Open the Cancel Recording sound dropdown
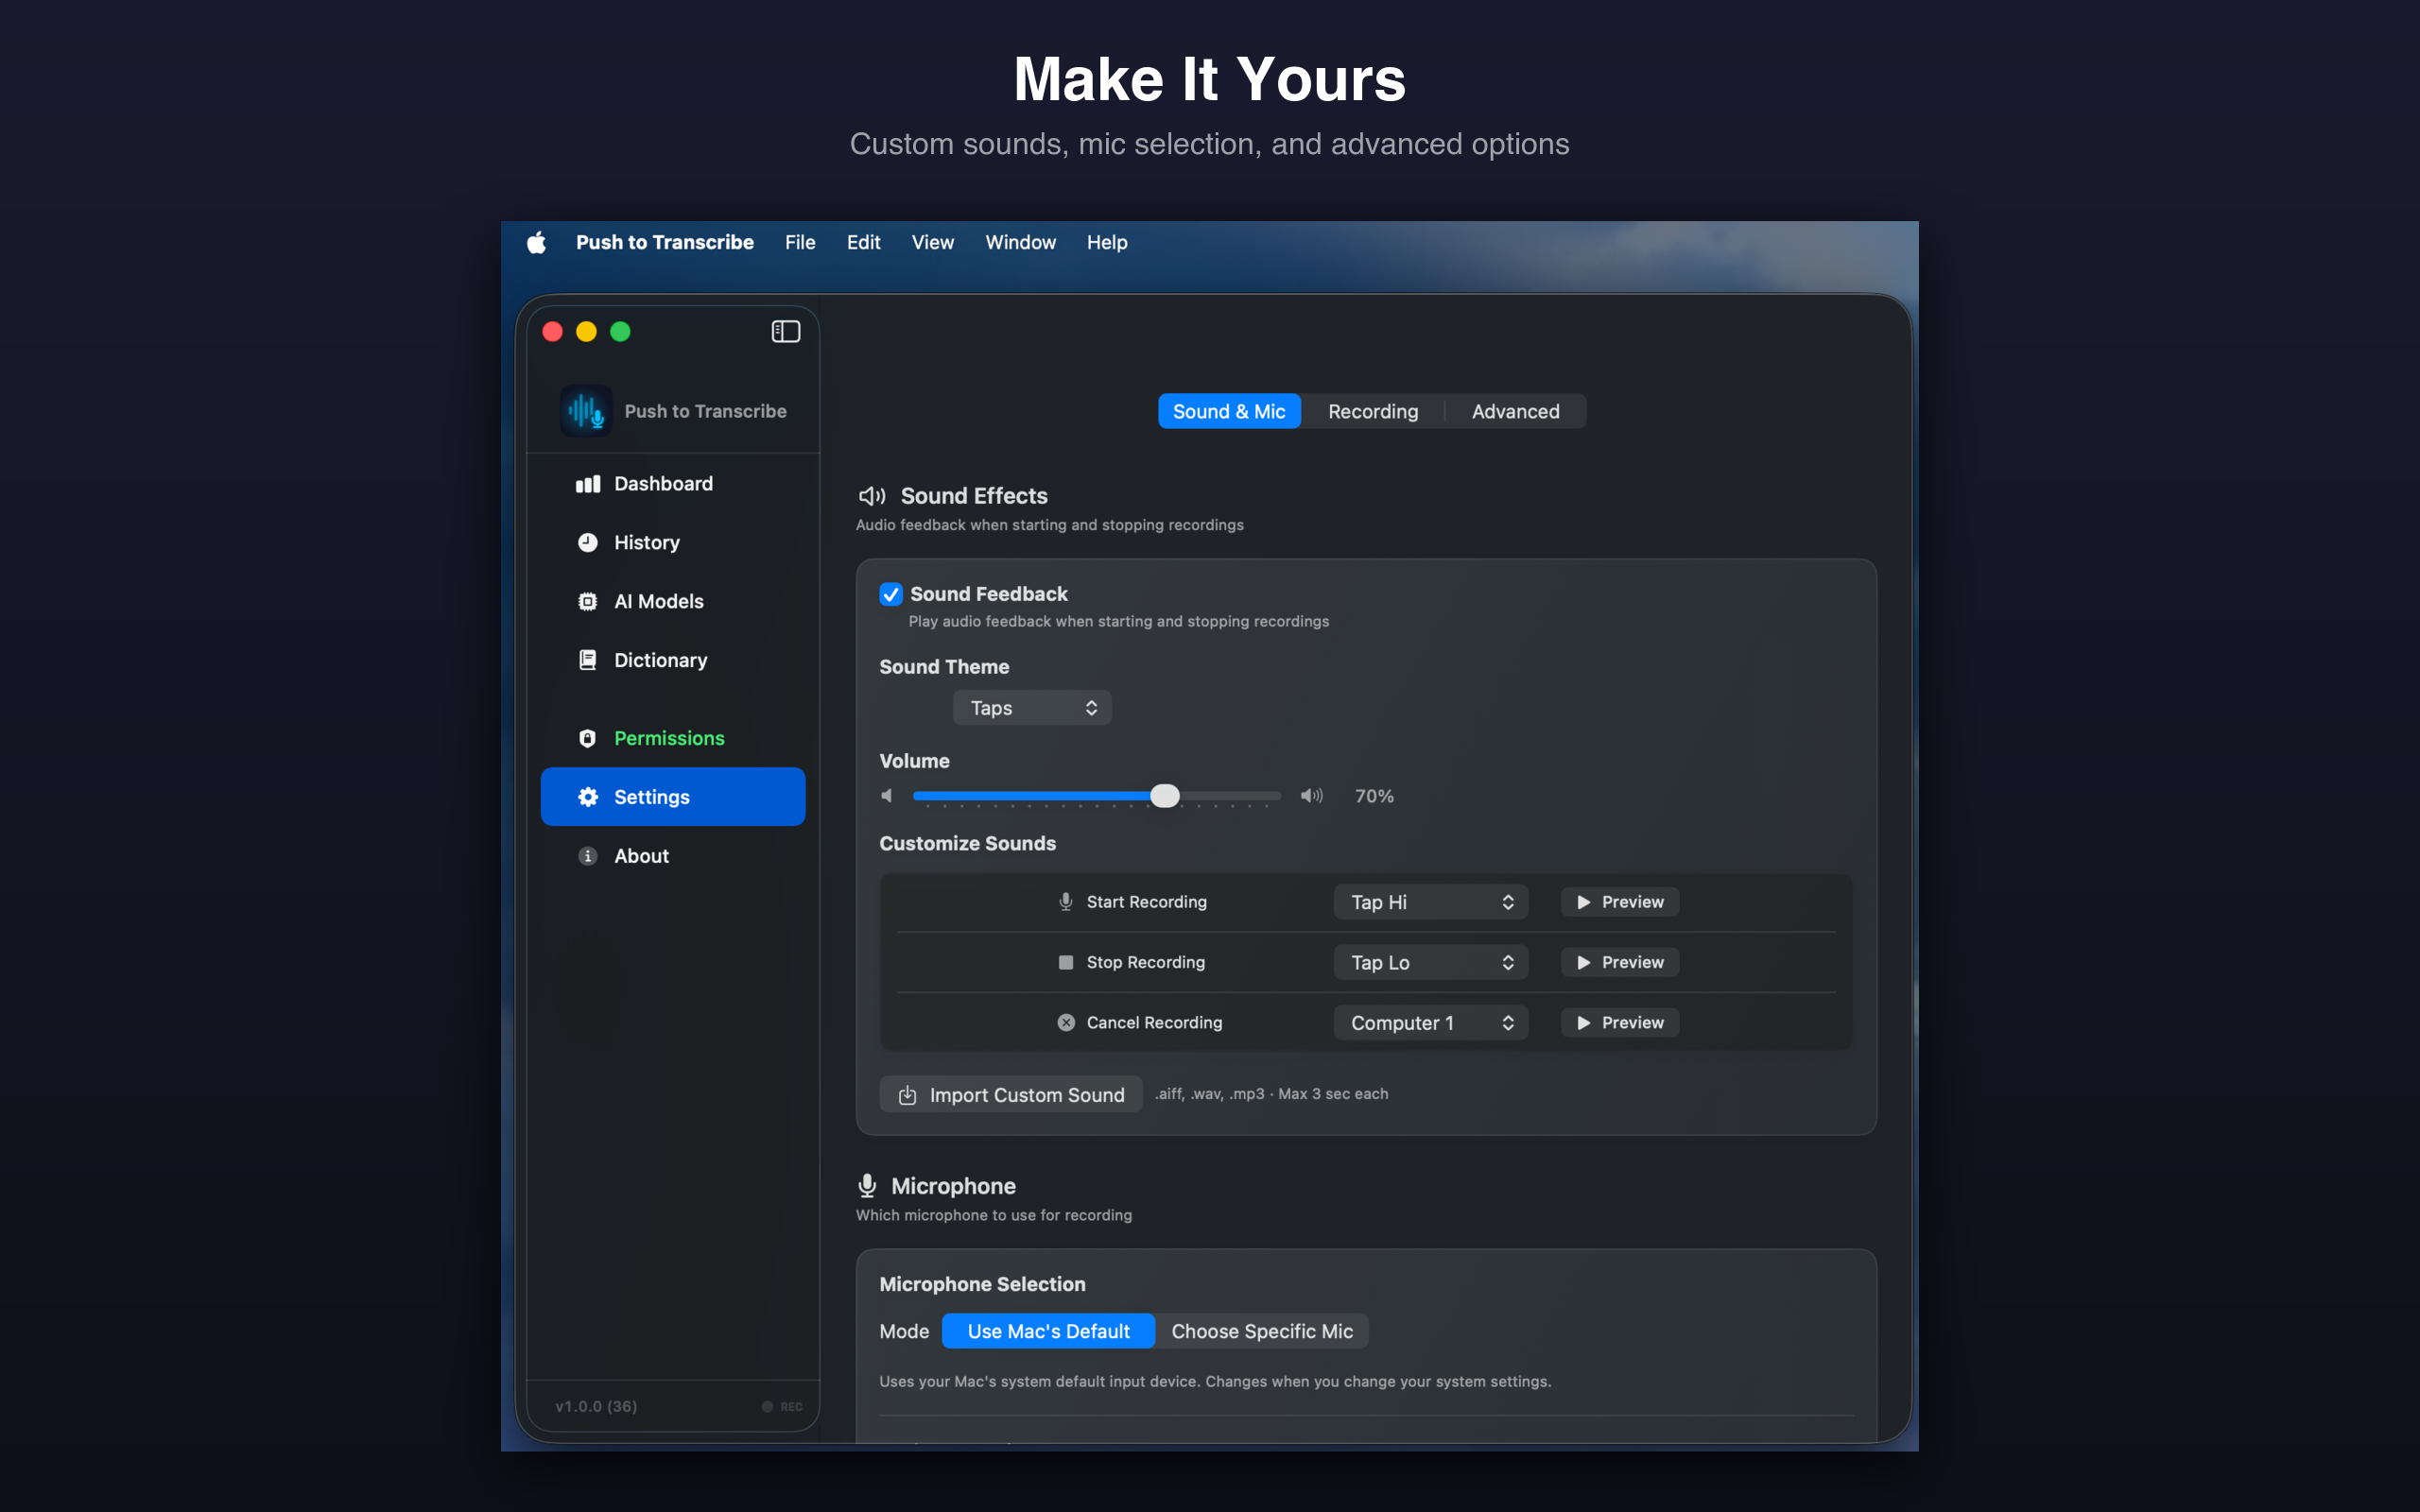Viewport: 2420px width, 1512px height. (1430, 1022)
